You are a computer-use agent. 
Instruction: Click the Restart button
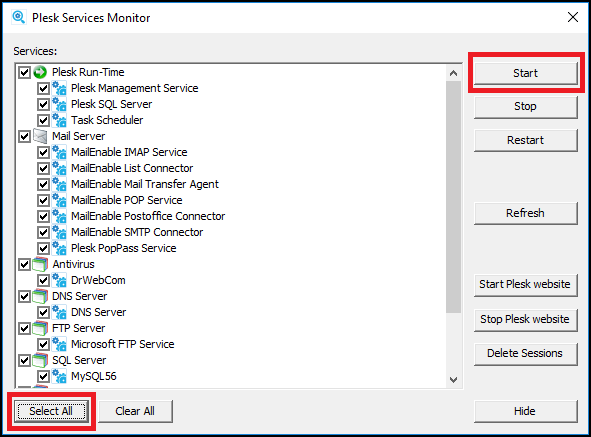tap(525, 140)
